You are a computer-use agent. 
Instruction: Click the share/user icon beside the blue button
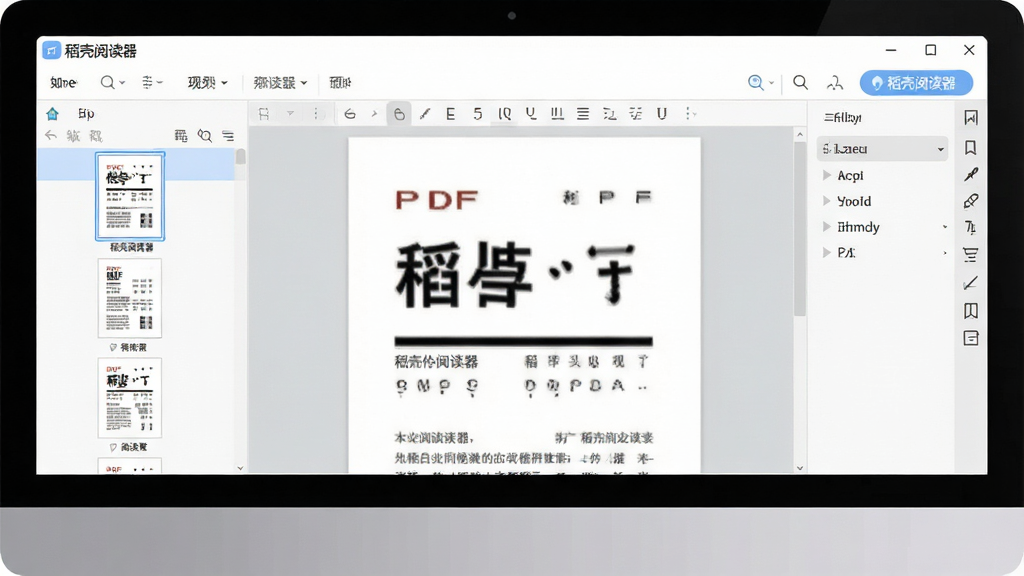835,82
